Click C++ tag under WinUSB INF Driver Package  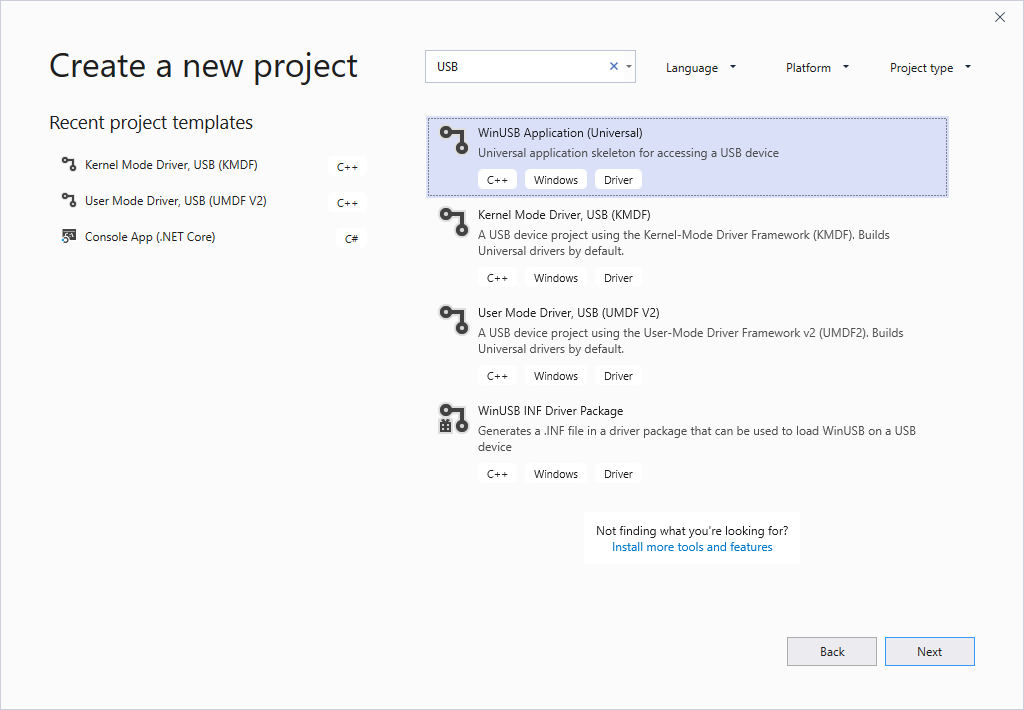click(497, 474)
